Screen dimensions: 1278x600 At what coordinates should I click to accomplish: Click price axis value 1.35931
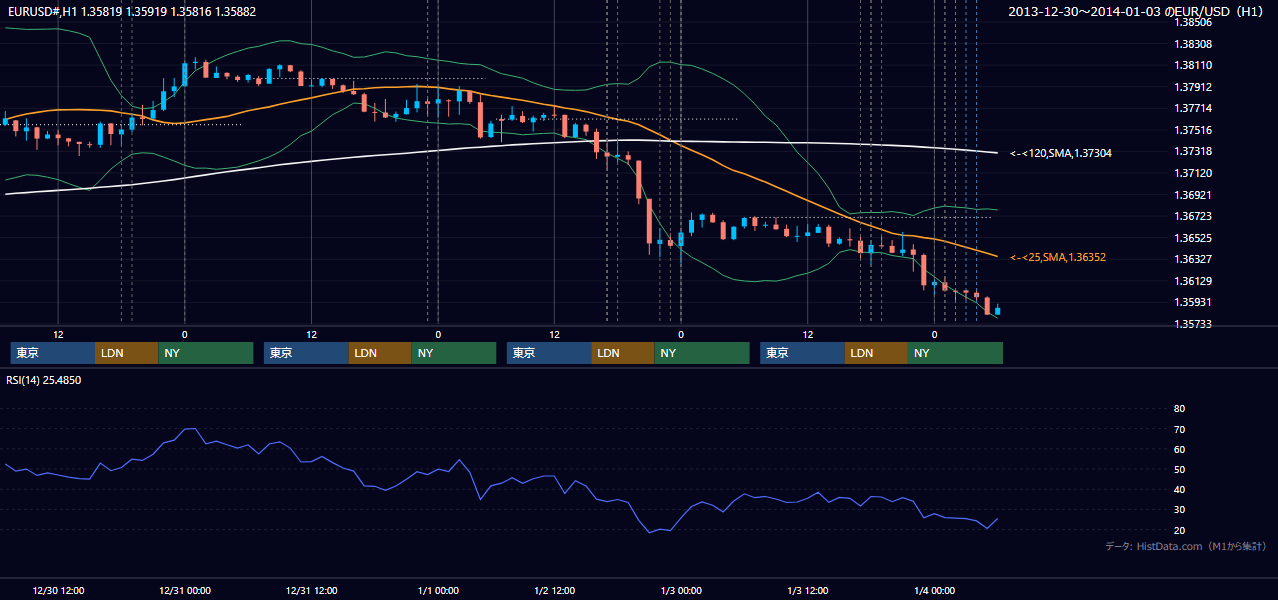tap(1192, 302)
